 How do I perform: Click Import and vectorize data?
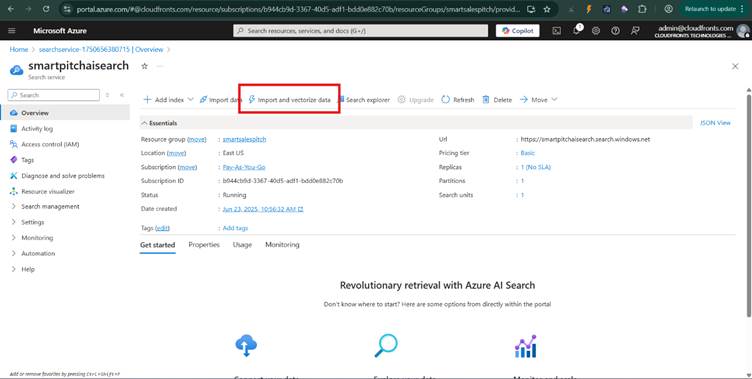coord(289,100)
